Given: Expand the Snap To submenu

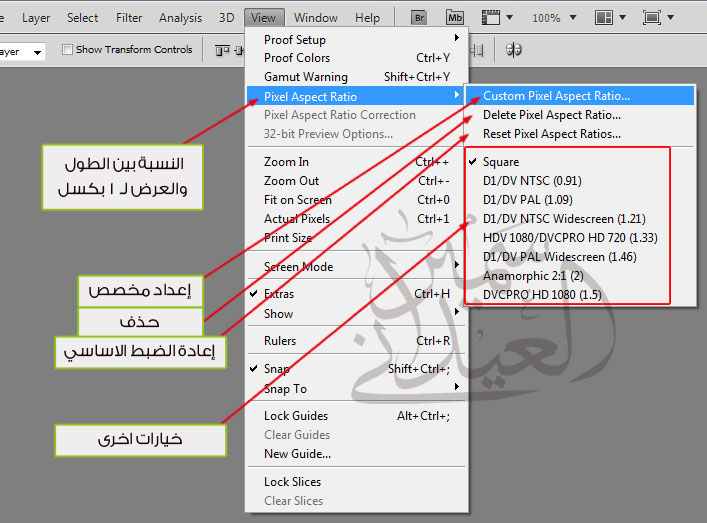Looking at the screenshot, I should (357, 389).
